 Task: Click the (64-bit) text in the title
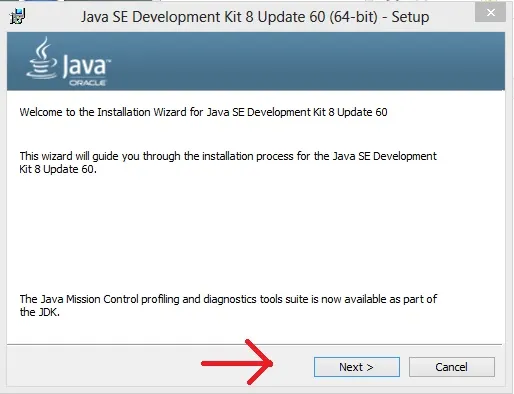353,17
